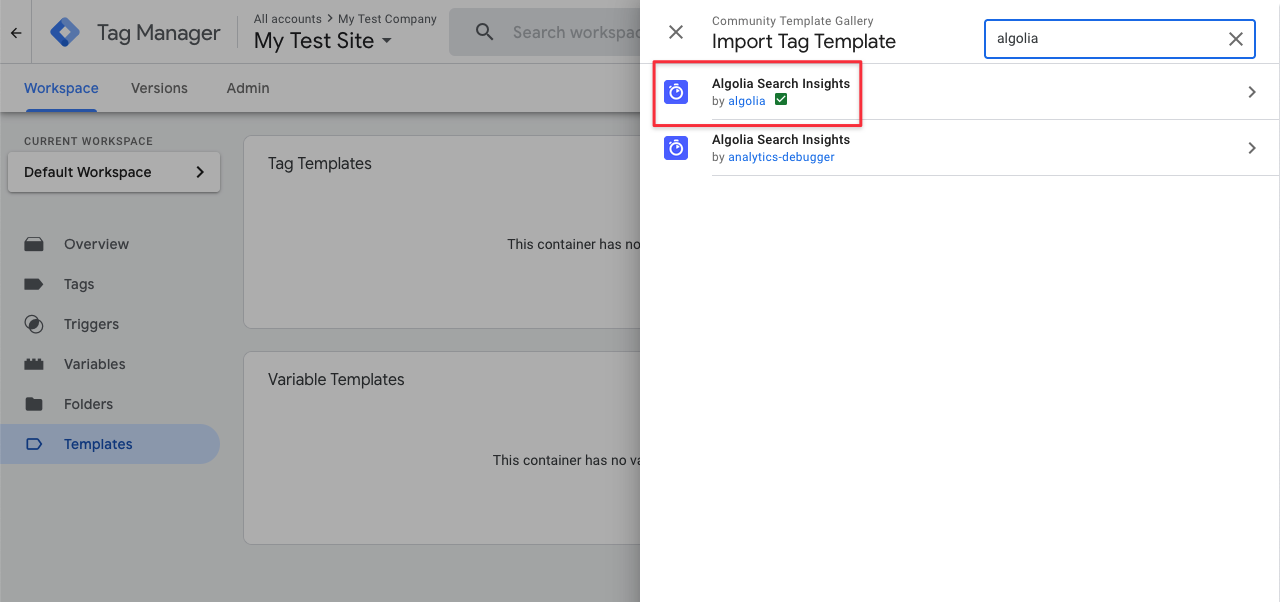1280x602 pixels.
Task: Click the search magnifier in the workspace bar
Action: click(x=484, y=32)
